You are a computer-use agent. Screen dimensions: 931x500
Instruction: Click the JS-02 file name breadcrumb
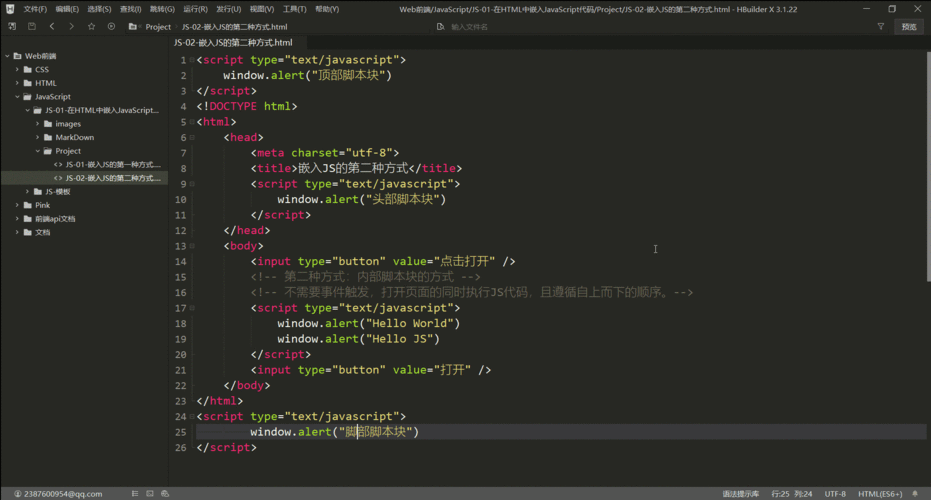235,27
